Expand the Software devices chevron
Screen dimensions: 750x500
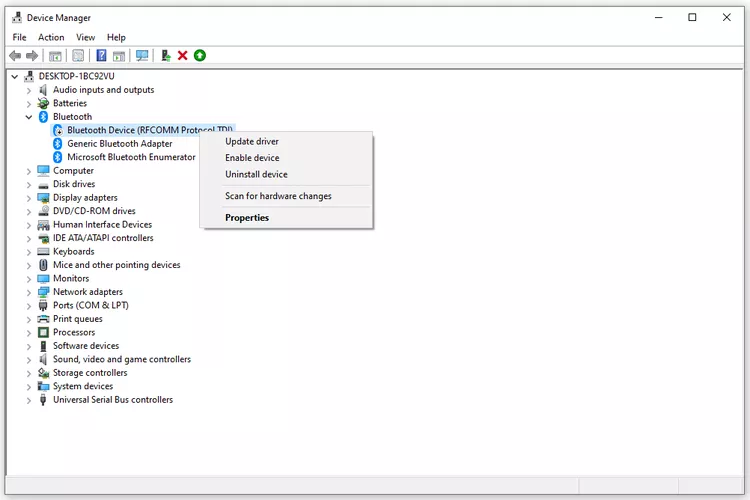pyautogui.click(x=29, y=346)
